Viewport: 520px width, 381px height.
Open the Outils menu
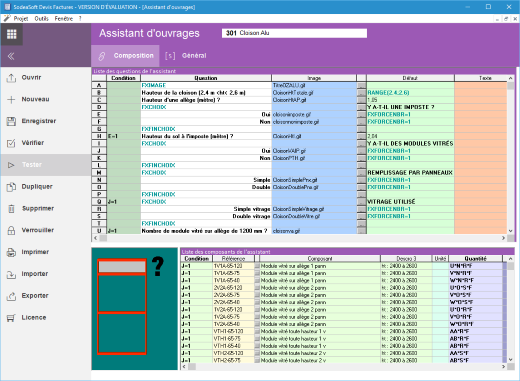point(42,19)
